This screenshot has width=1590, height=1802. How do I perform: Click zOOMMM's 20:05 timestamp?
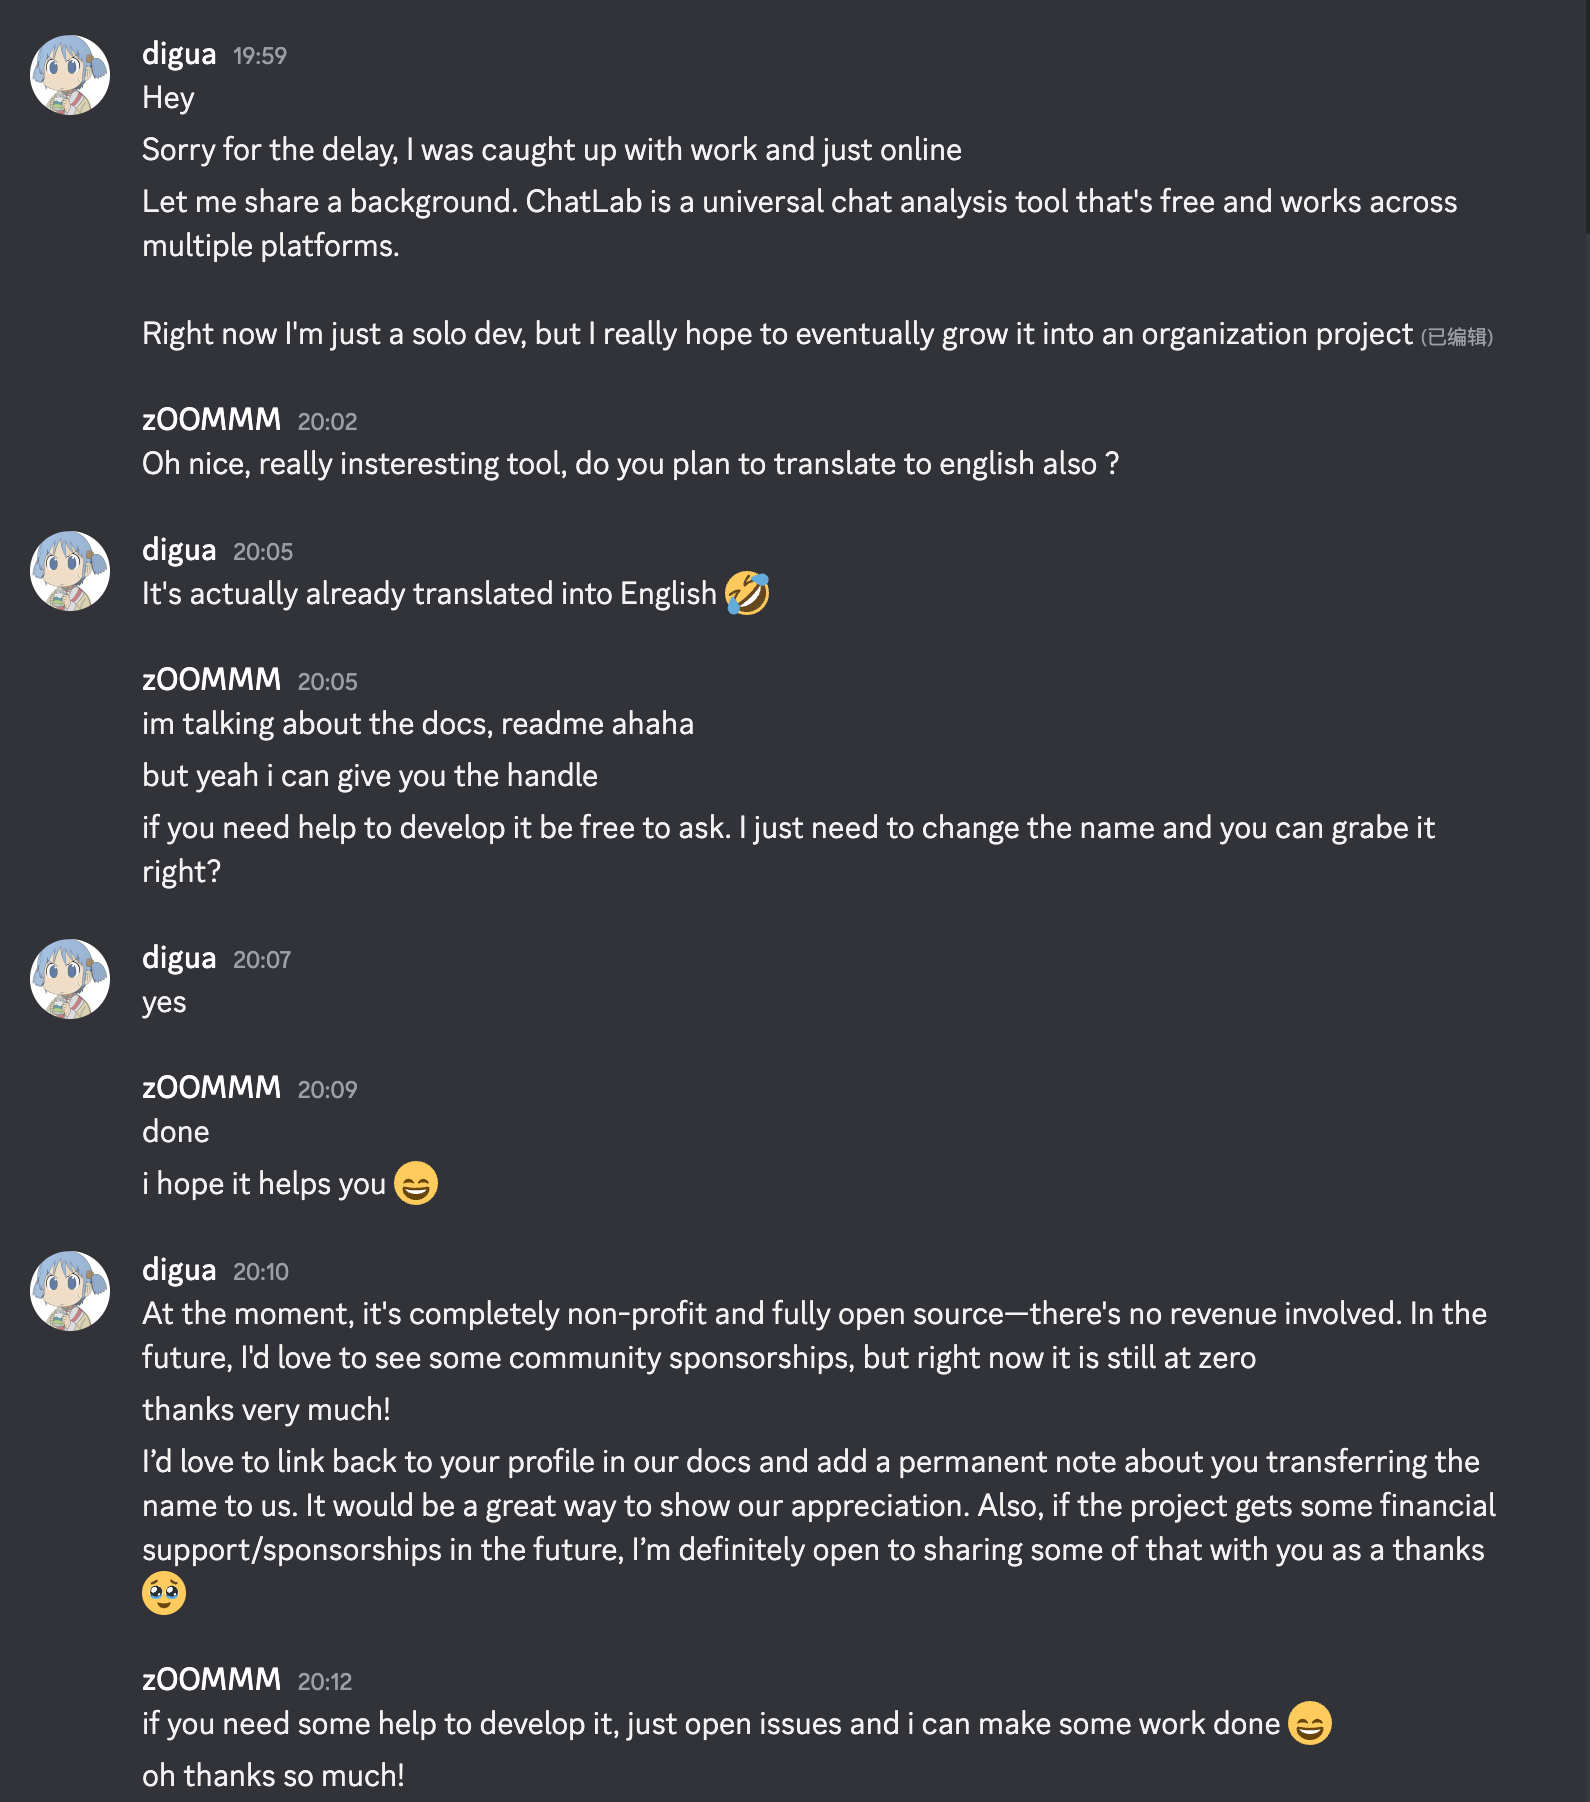coord(329,680)
